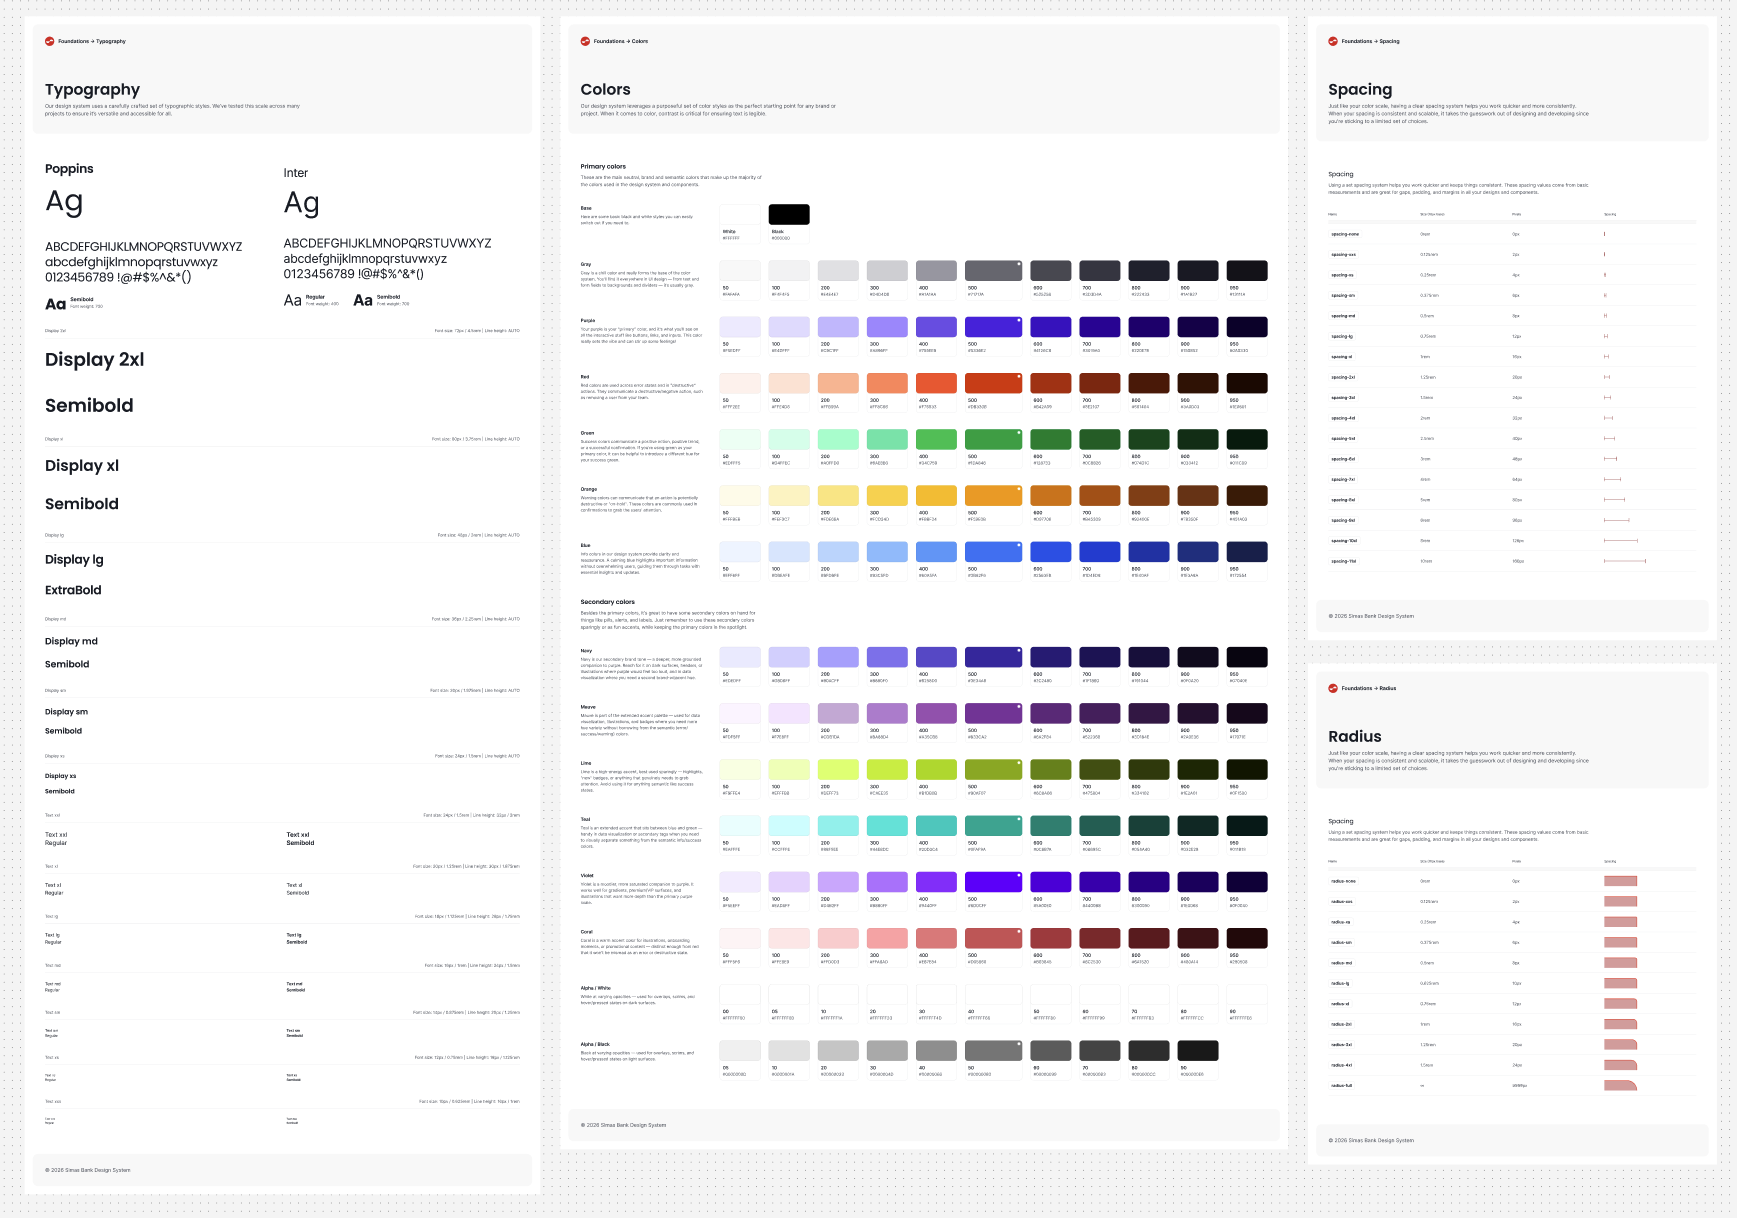This screenshot has height=1218, width=1737.
Task: Choose the Green 500 swatch
Action: 994,439
